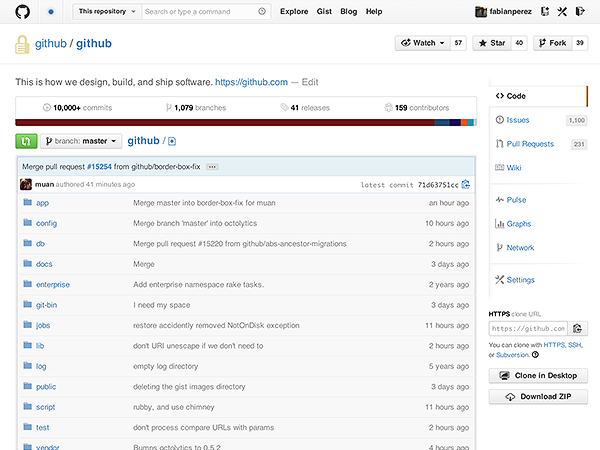This screenshot has height=450, width=600.
Task: Click fabianperez user avatar
Action: point(481,11)
